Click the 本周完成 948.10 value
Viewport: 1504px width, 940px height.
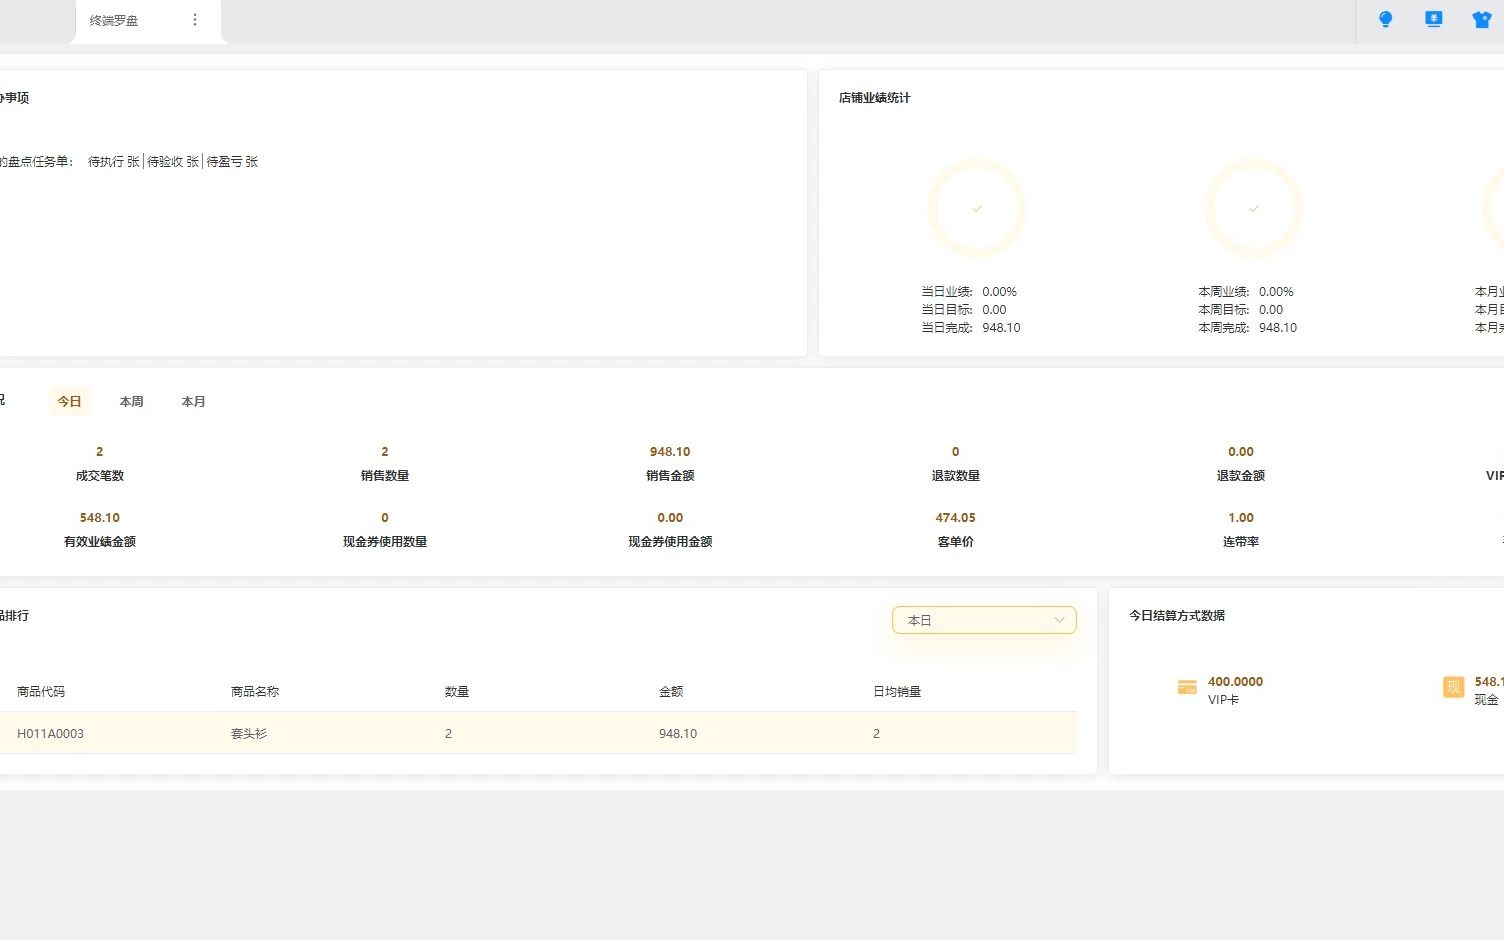(1278, 327)
